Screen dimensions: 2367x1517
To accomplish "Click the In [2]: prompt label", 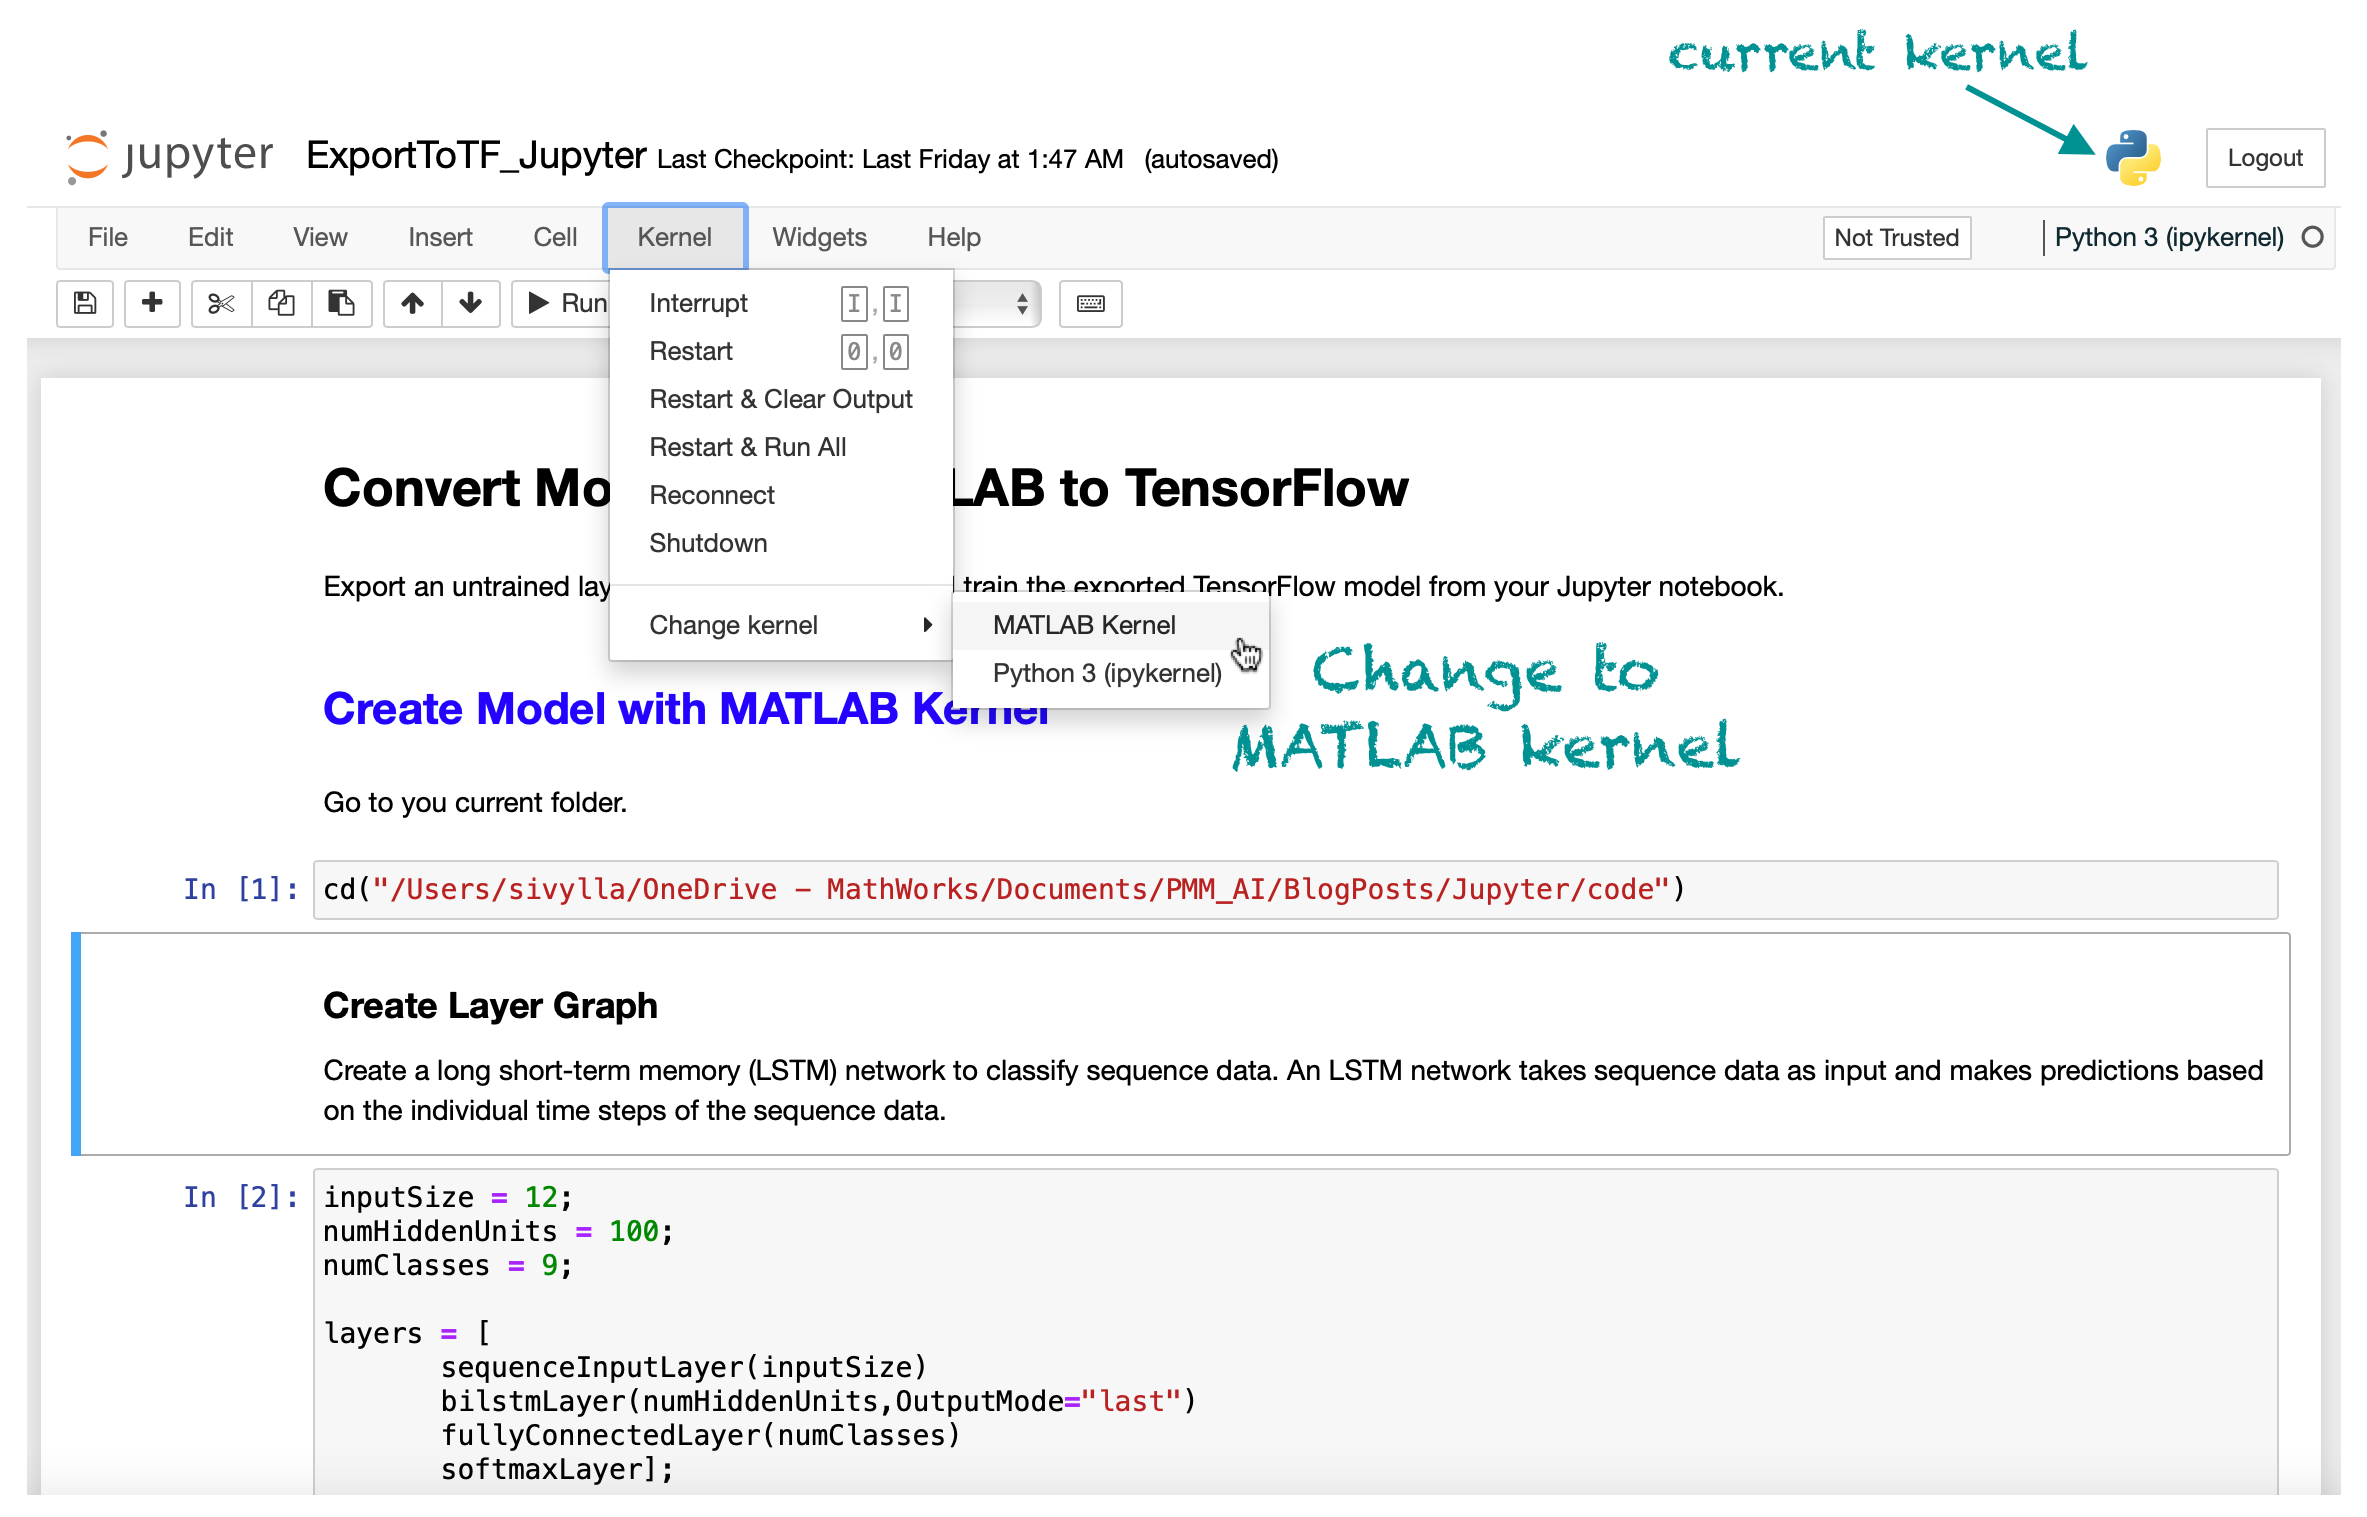I will coord(240,1197).
